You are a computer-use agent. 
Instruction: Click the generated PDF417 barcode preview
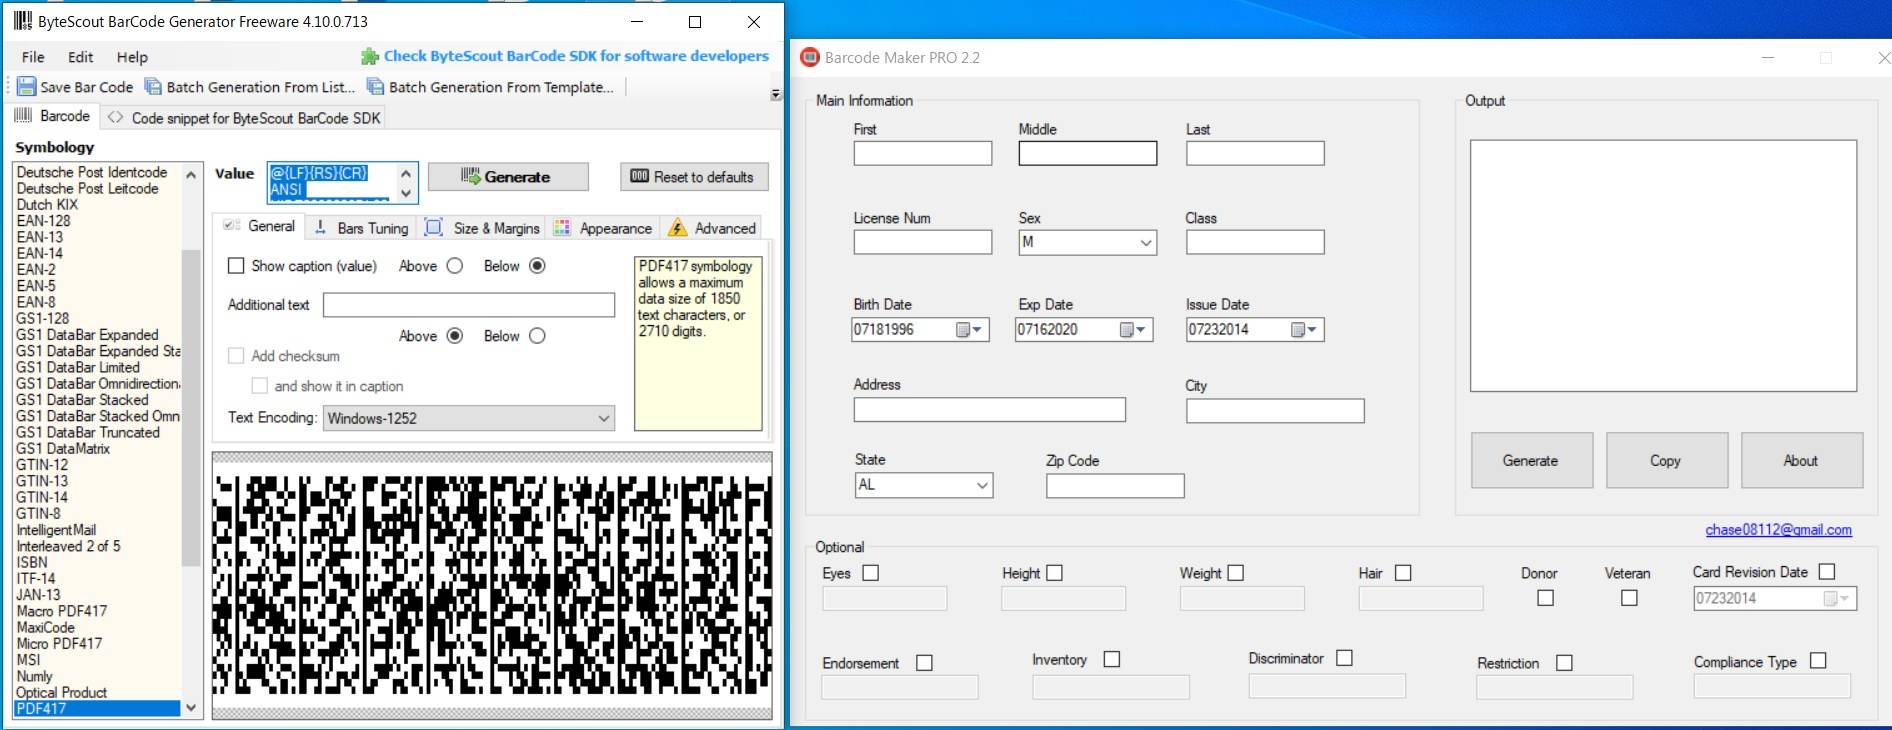[492, 585]
